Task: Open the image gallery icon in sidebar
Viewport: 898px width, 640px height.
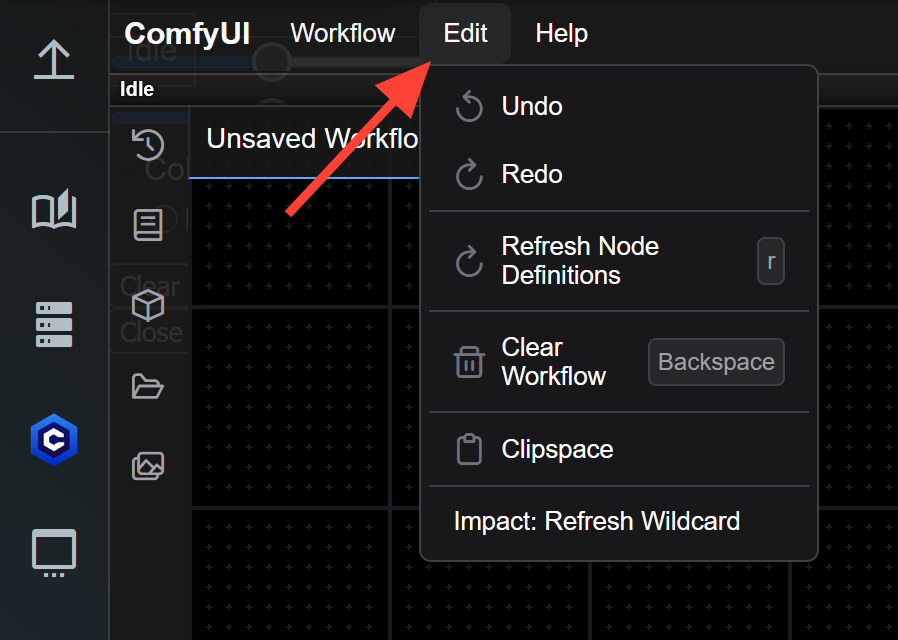Action: click(x=148, y=466)
